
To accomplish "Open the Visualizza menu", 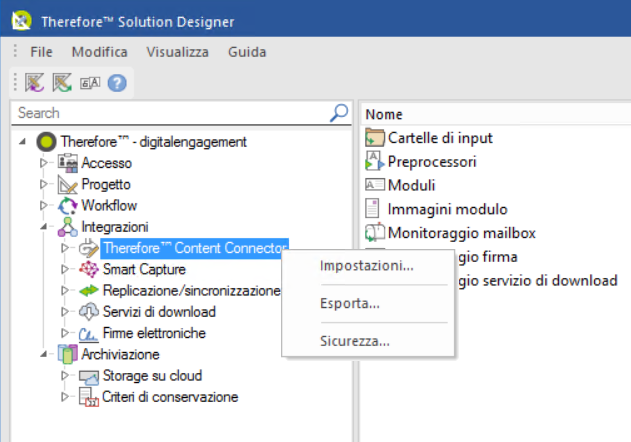I will point(177,51).
